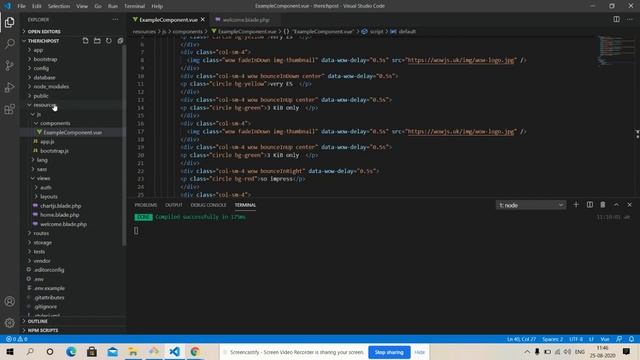Split the terminal panel
Image resolution: width=640 pixels, height=360 pixels.
pyautogui.click(x=590, y=205)
